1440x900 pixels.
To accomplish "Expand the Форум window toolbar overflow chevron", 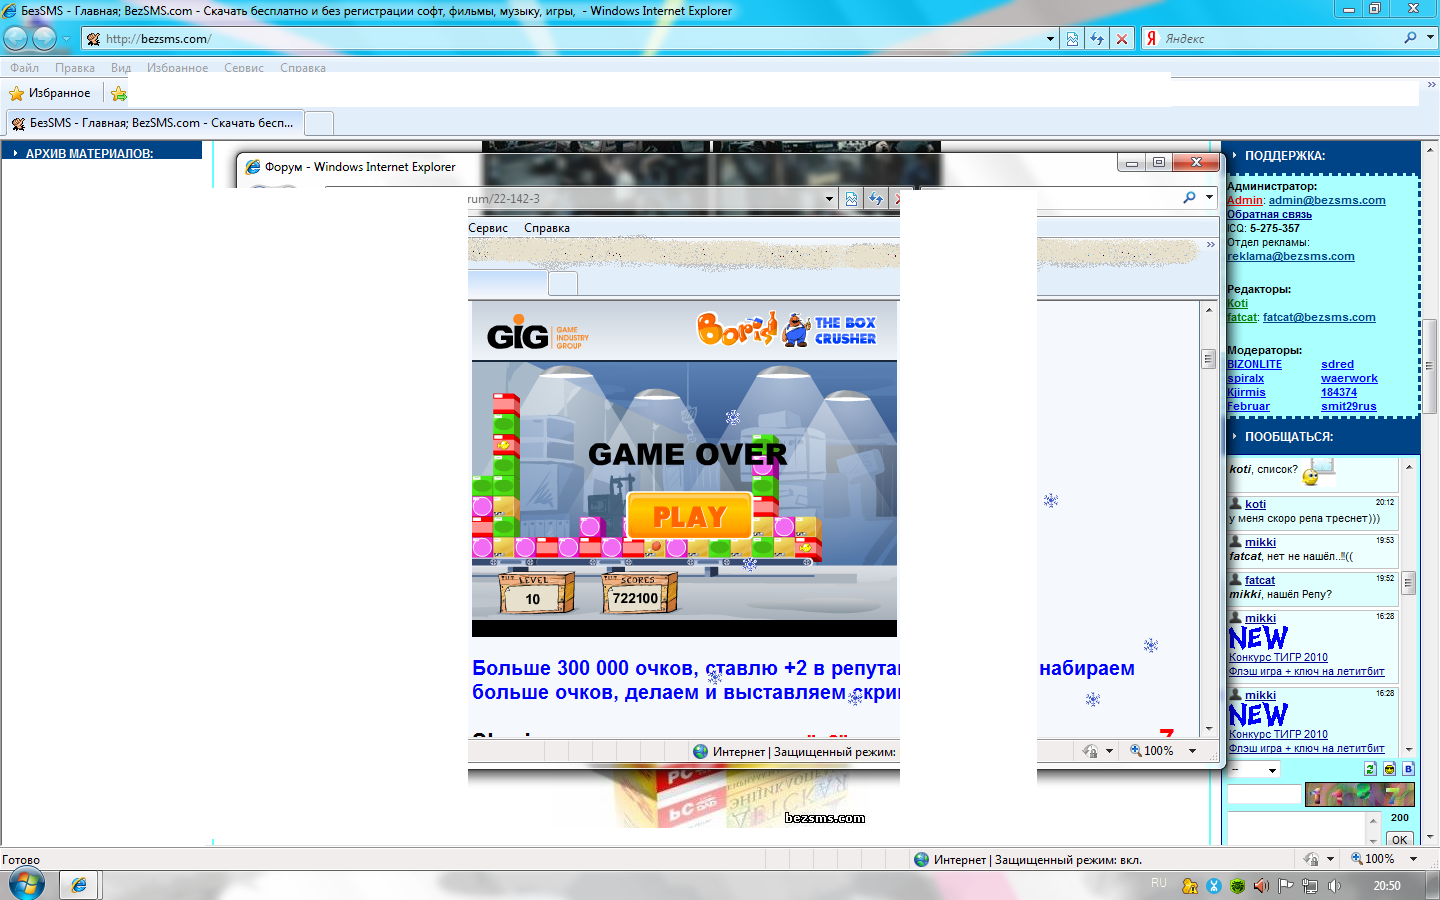I will pos(1211,244).
